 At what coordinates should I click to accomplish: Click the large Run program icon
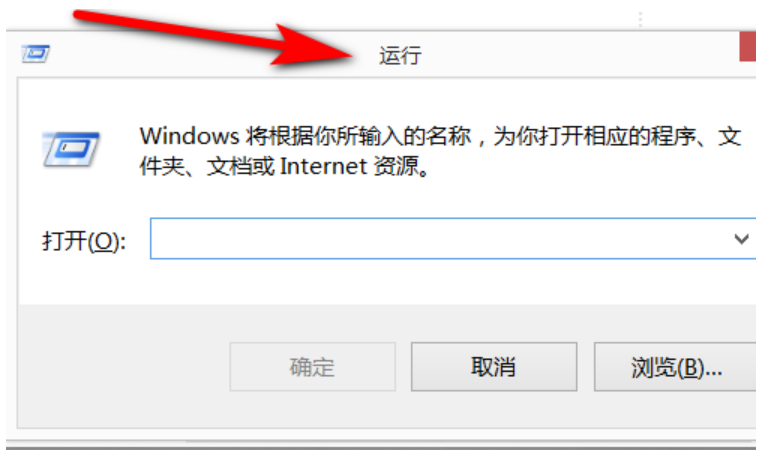71,149
